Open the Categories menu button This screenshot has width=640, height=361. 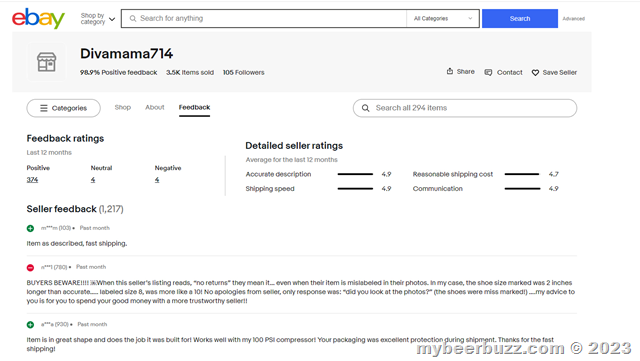[x=63, y=108]
